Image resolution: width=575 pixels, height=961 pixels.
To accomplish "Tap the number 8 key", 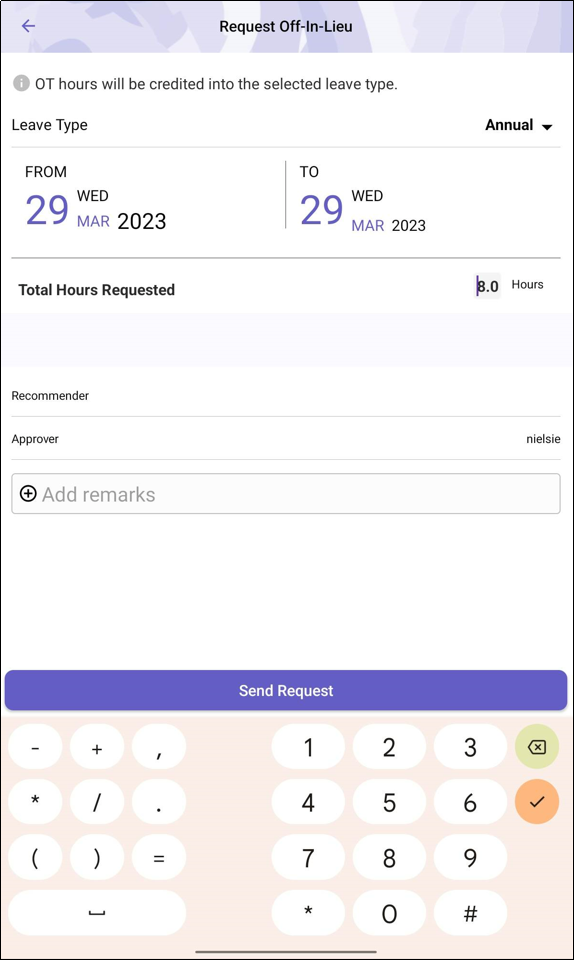I will pyautogui.click(x=389, y=857).
